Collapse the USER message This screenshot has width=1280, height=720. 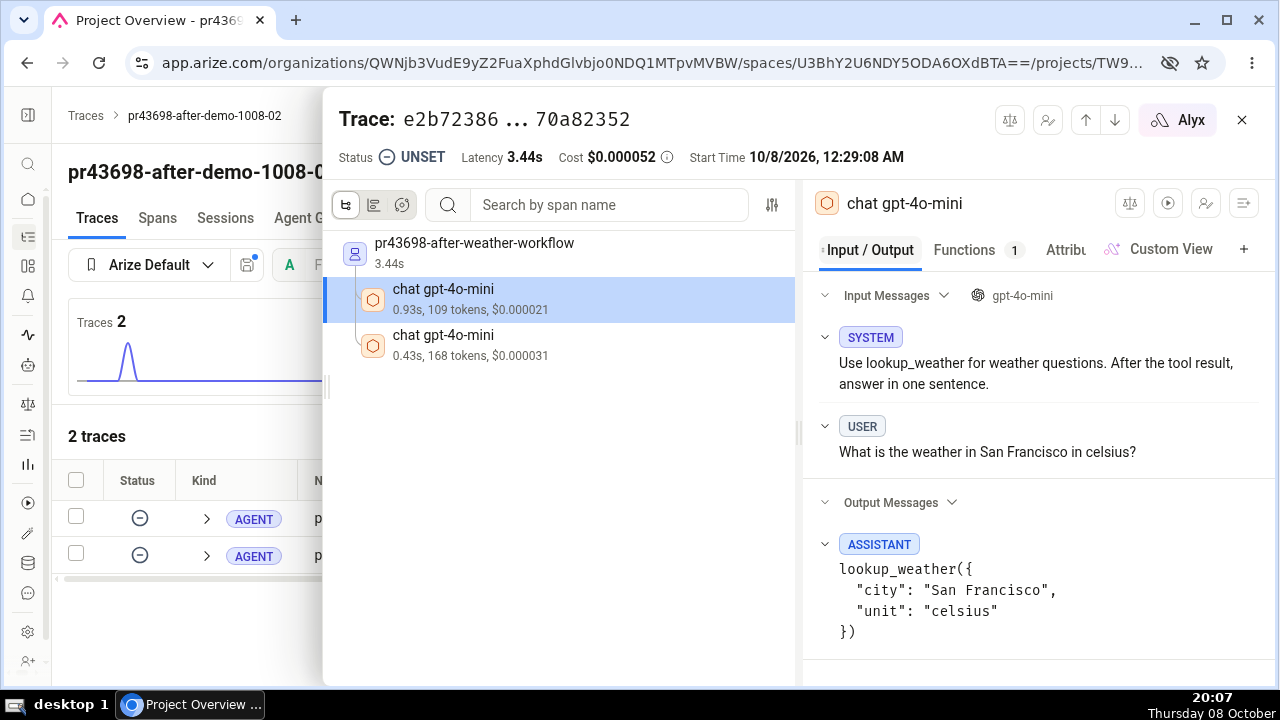pos(825,426)
